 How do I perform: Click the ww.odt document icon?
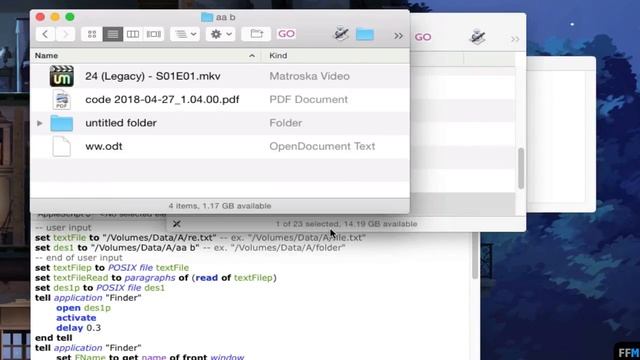(62, 147)
